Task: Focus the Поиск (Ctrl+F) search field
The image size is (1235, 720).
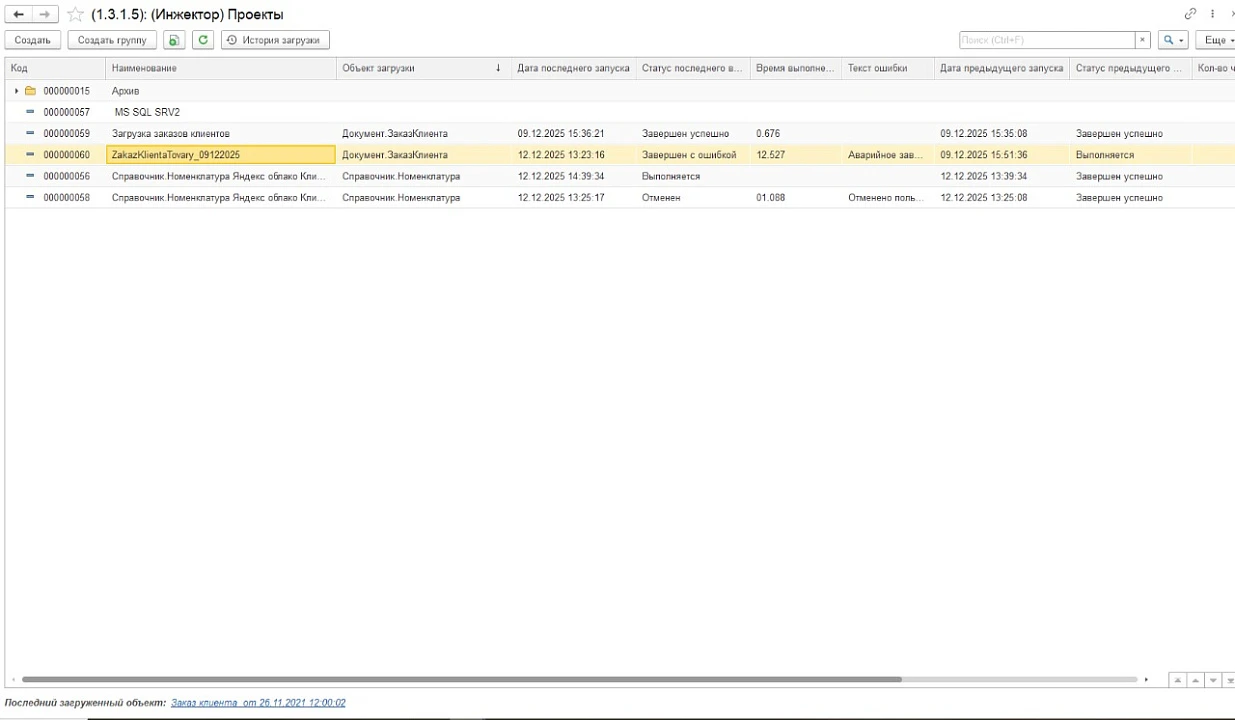Action: tap(1045, 40)
